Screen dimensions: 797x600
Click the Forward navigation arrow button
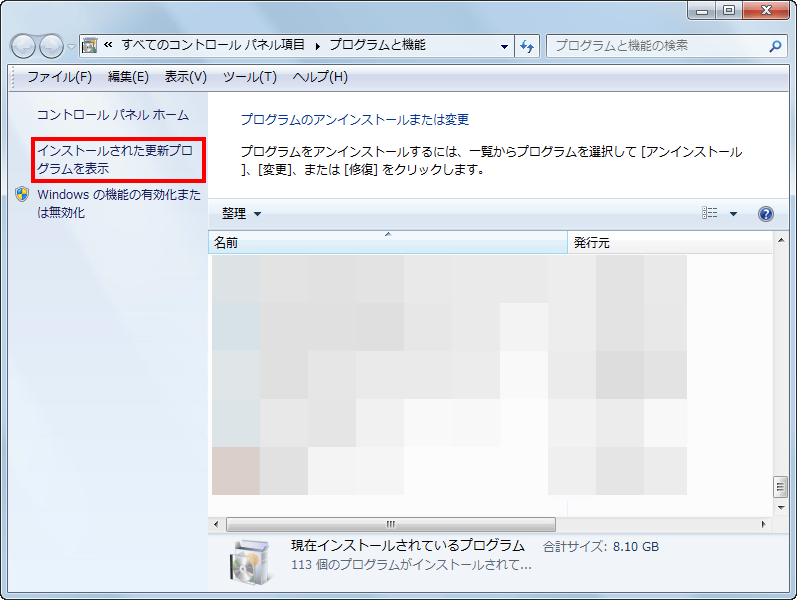[51, 46]
